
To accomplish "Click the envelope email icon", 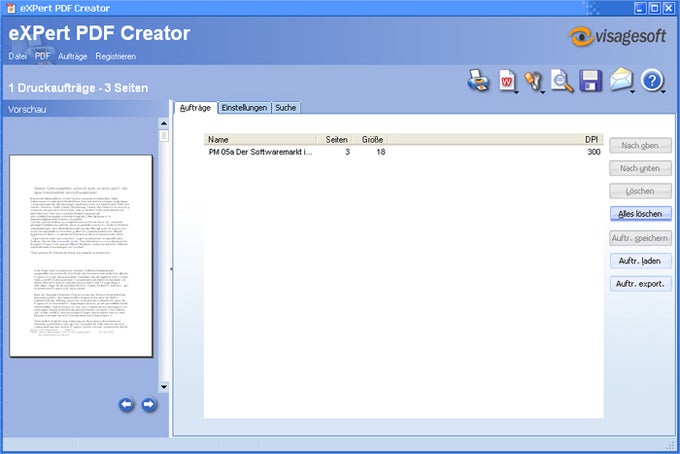I will [621, 80].
